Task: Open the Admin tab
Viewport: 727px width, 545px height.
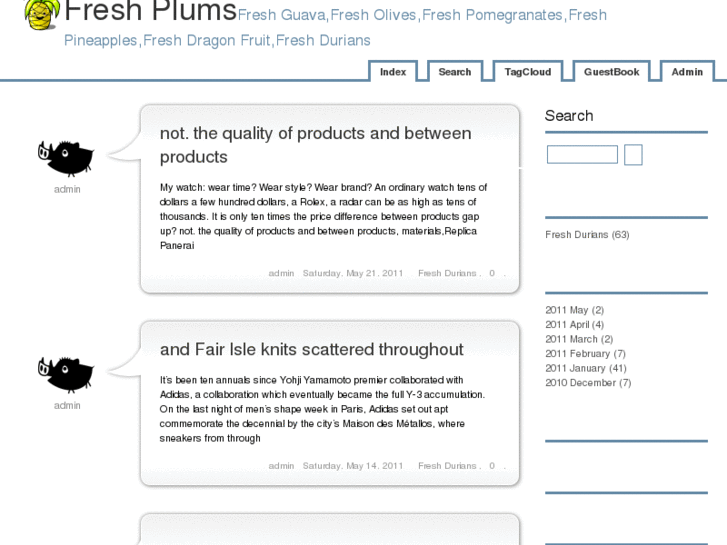Action: pyautogui.click(x=687, y=72)
